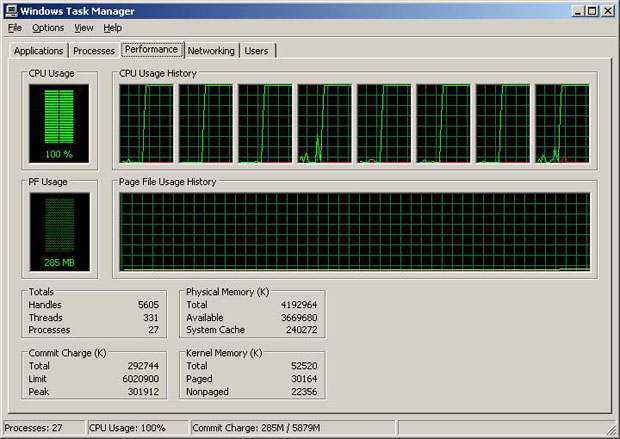Maximize the Task Manager window
Screen dimensions: 620x439
click(x=592, y=10)
